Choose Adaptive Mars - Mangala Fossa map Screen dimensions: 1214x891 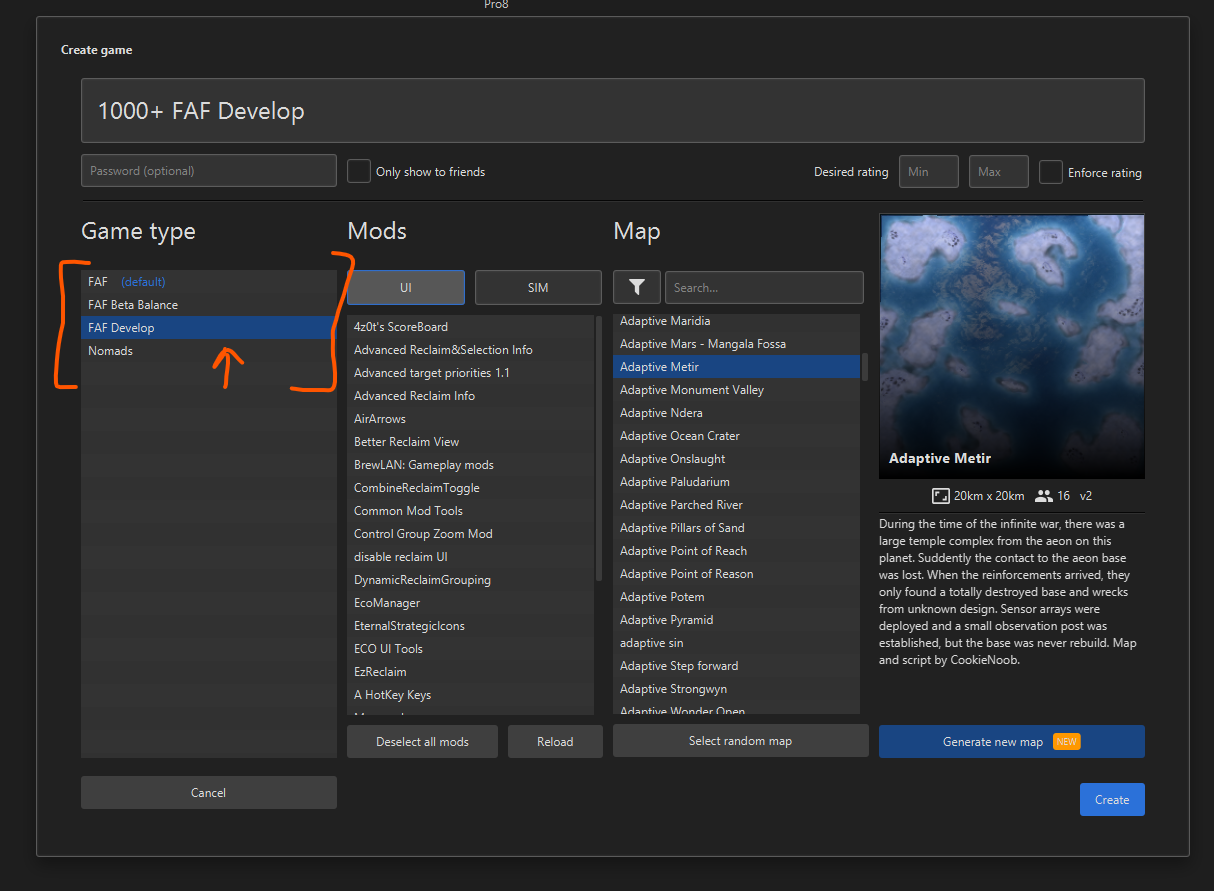pos(737,344)
